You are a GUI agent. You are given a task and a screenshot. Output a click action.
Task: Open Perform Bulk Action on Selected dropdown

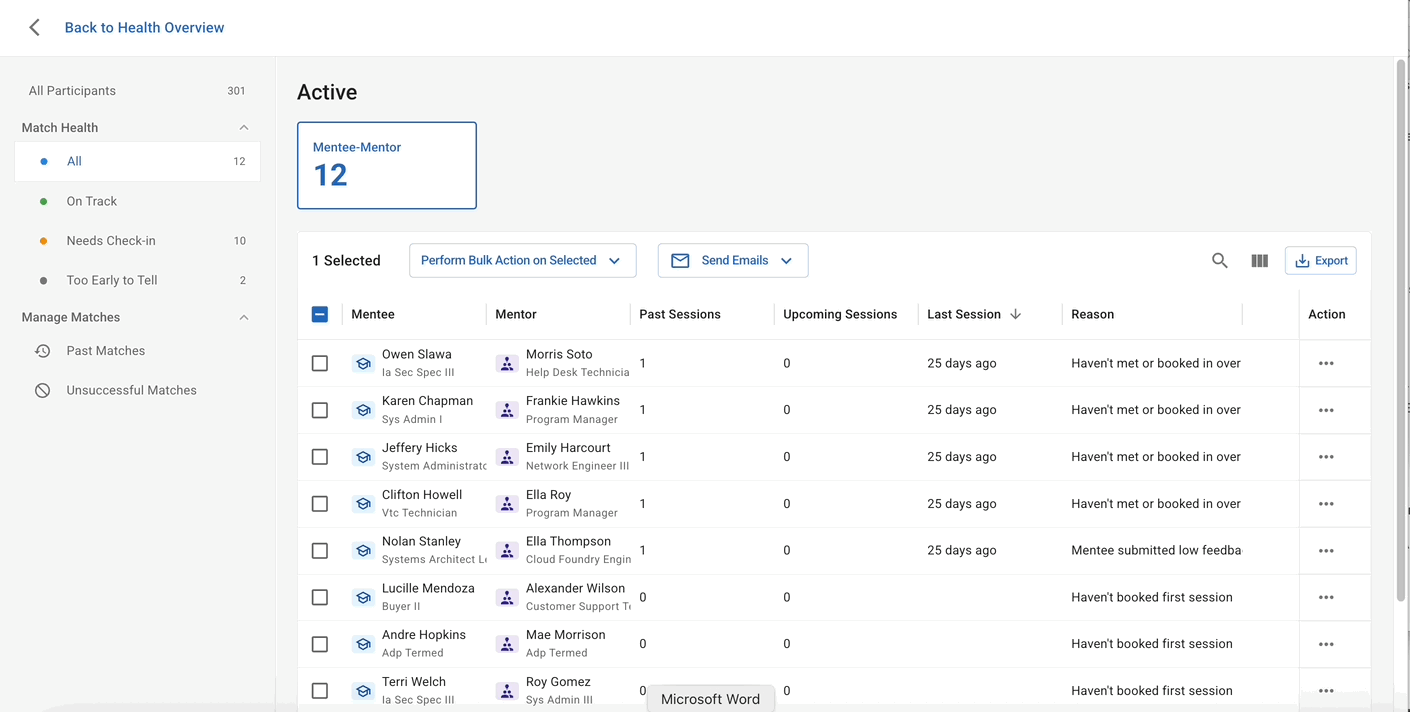[522, 261]
